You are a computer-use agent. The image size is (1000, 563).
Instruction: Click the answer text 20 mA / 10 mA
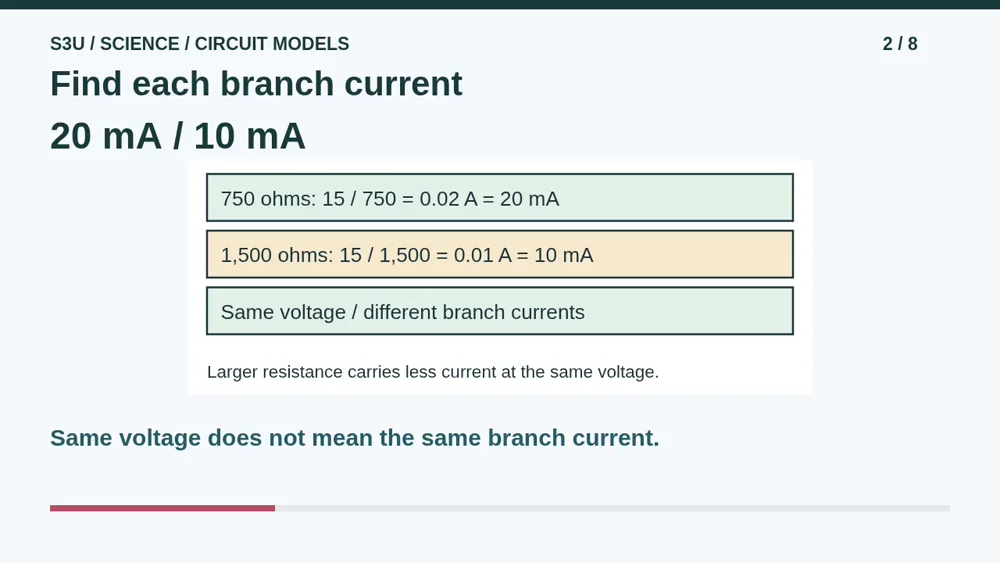177,136
